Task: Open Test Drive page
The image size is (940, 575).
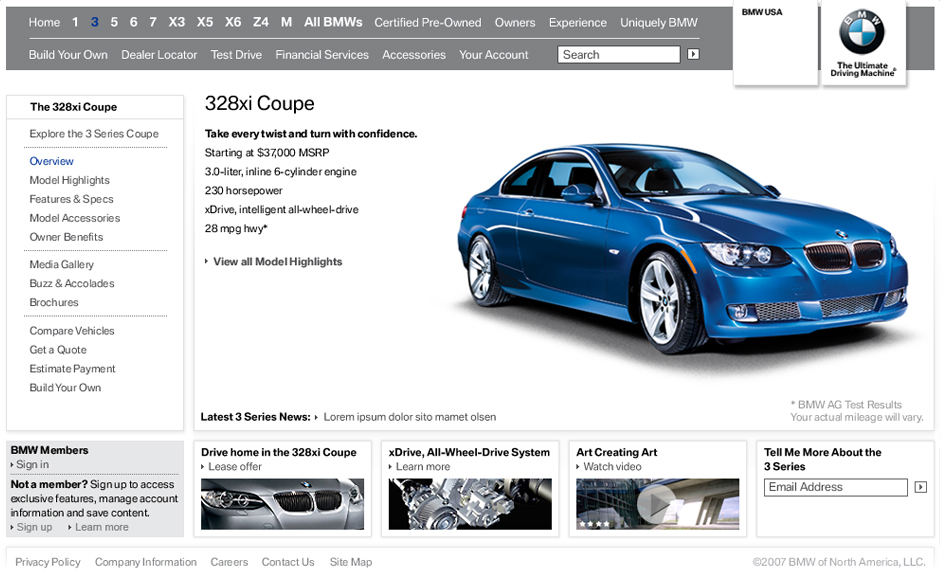Action: [236, 55]
